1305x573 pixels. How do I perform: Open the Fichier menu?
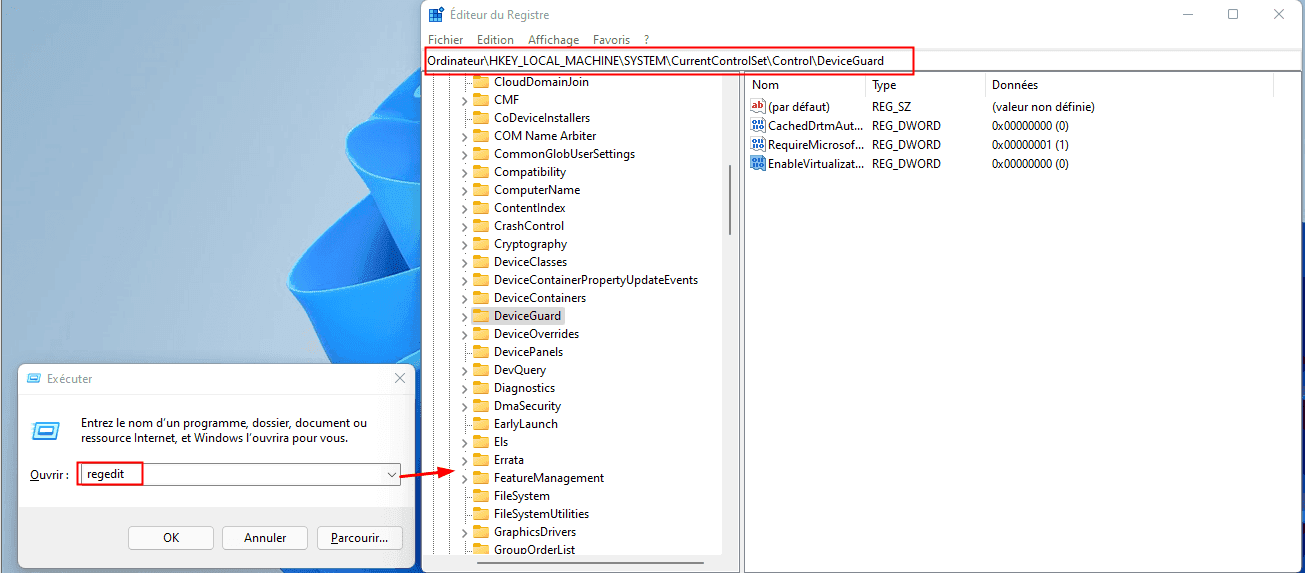pos(446,40)
